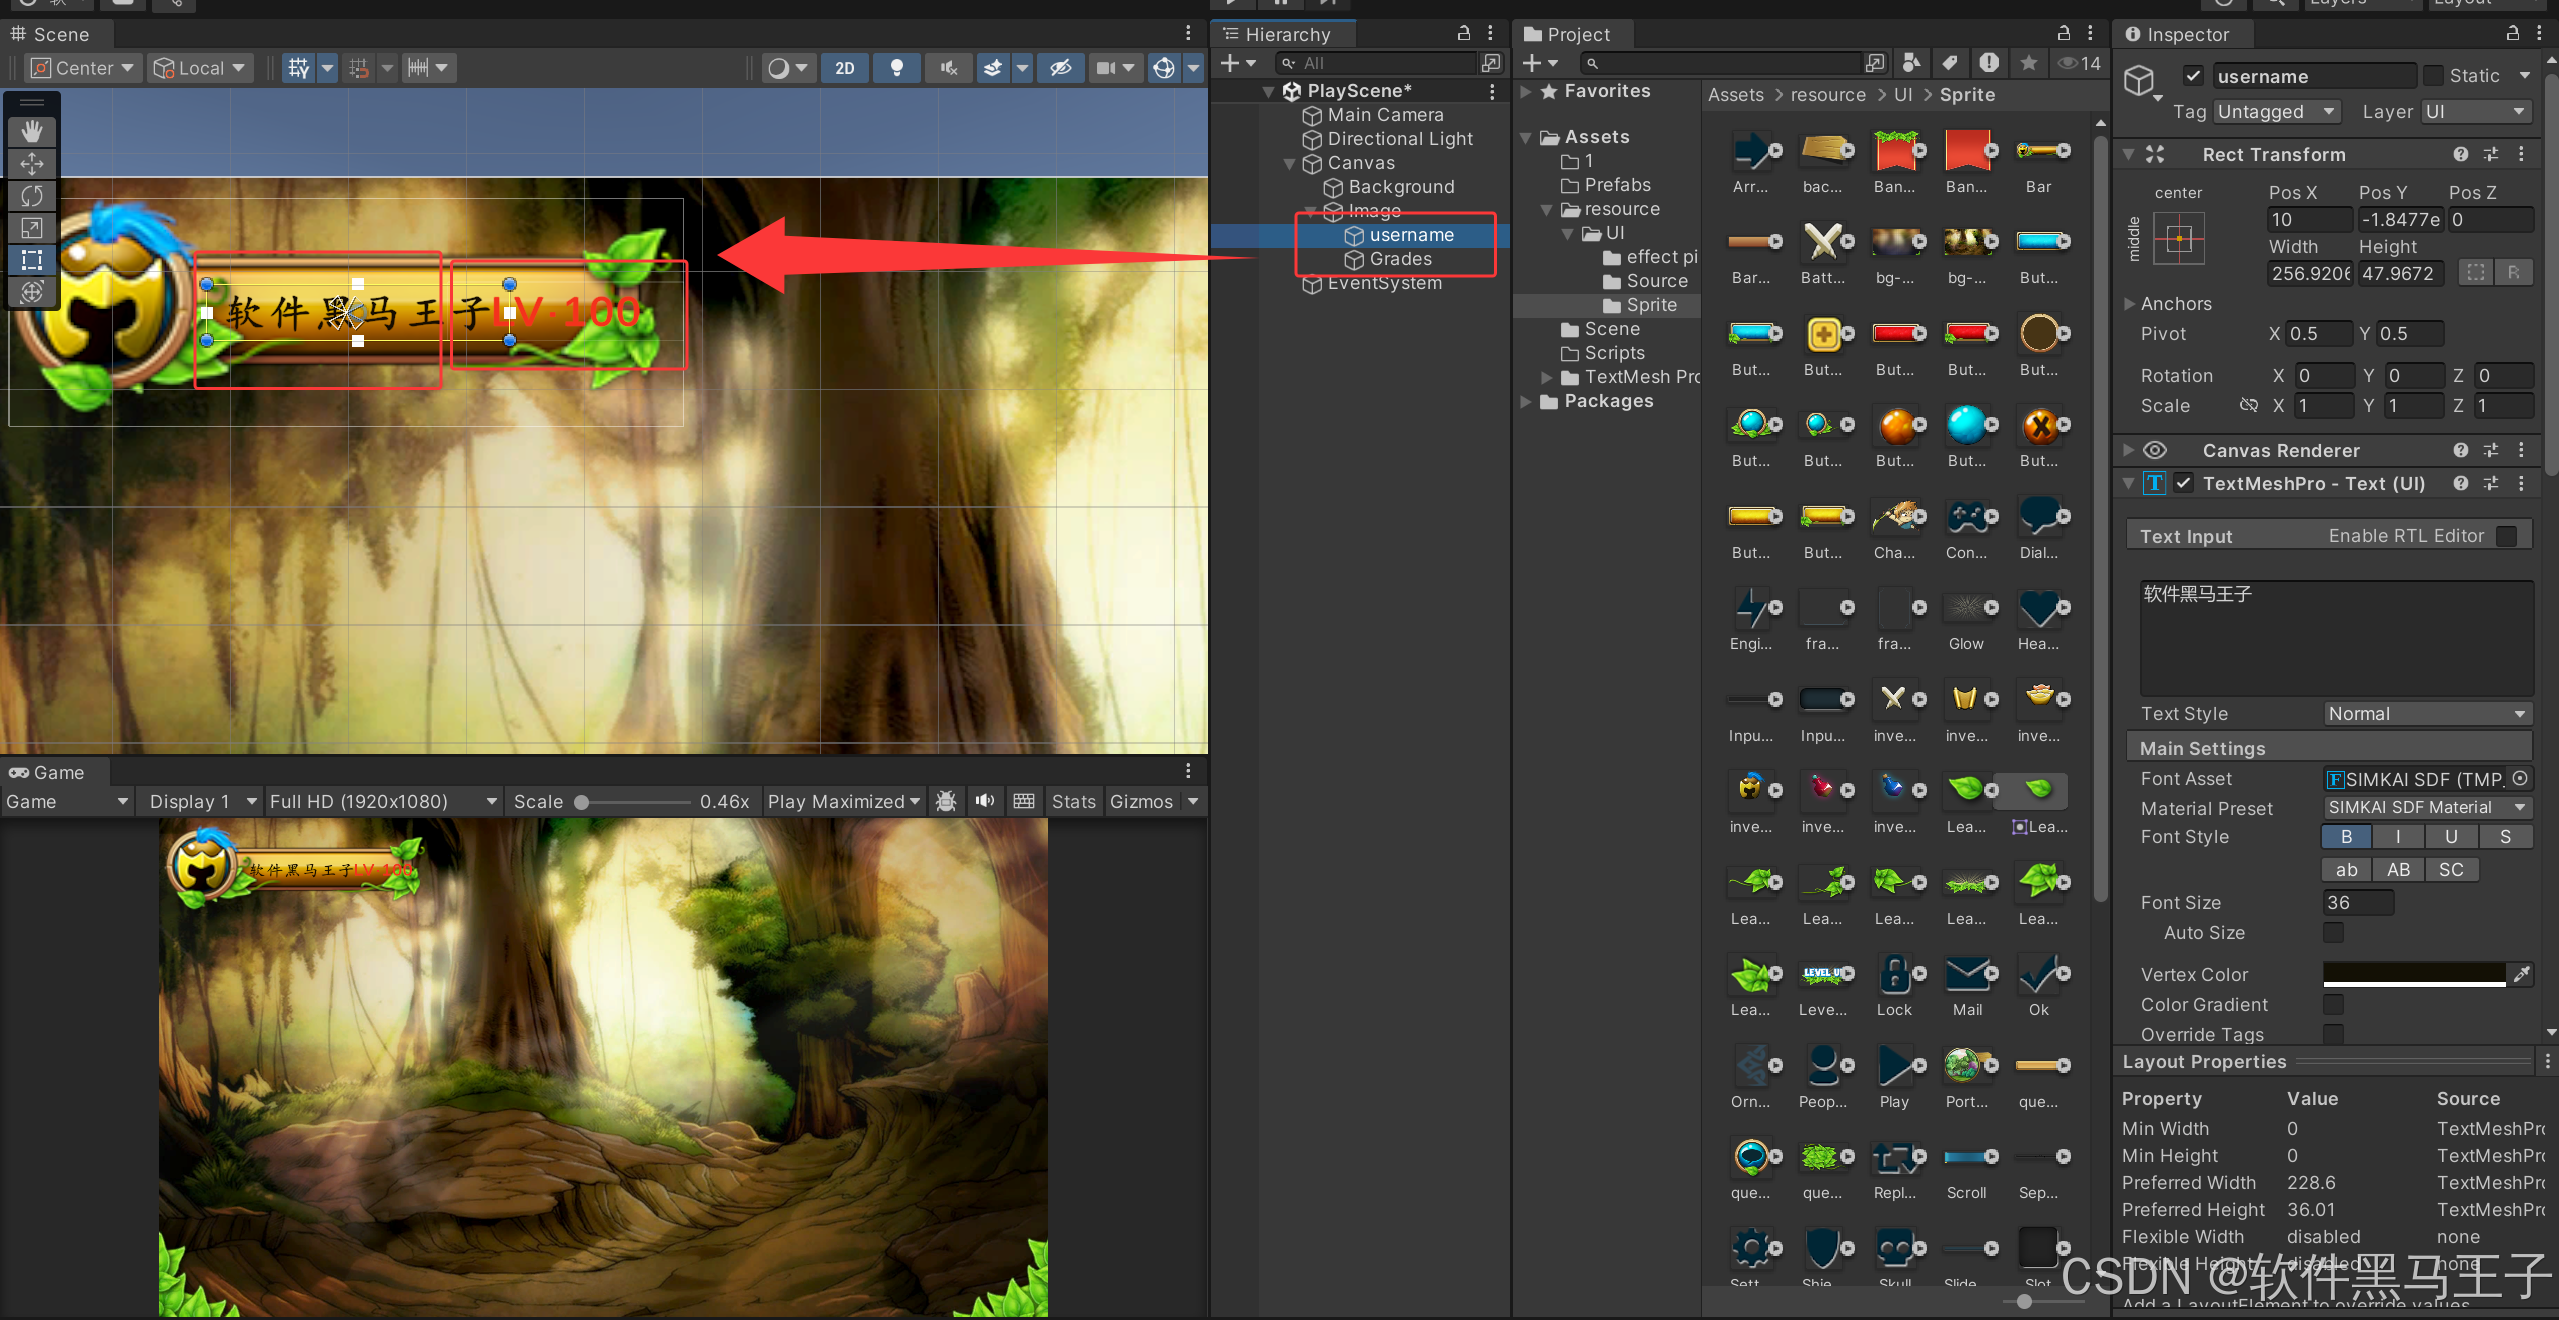Screen dimensions: 2559x1320
Task: Toggle 2D view mode button
Action: [845, 68]
